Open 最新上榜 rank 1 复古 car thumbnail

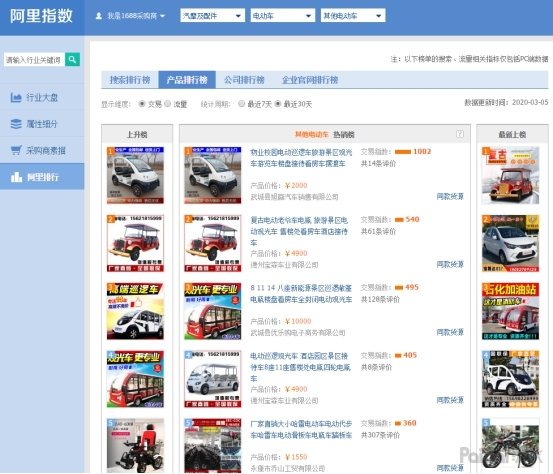point(510,175)
